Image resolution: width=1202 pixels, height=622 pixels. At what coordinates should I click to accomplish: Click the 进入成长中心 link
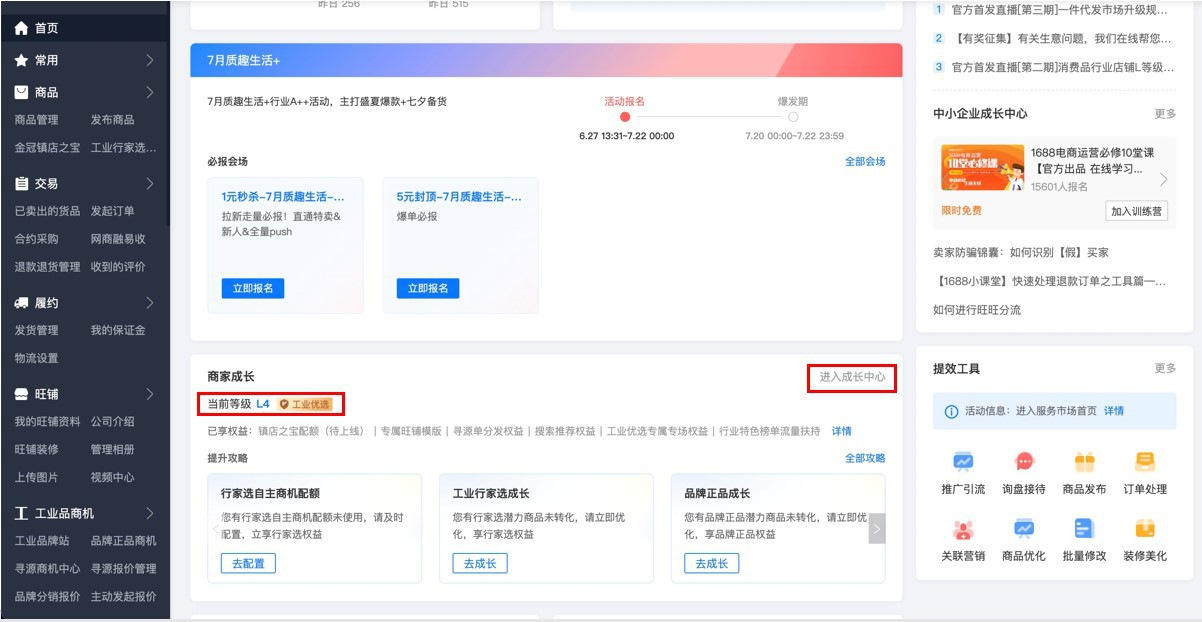tap(852, 377)
